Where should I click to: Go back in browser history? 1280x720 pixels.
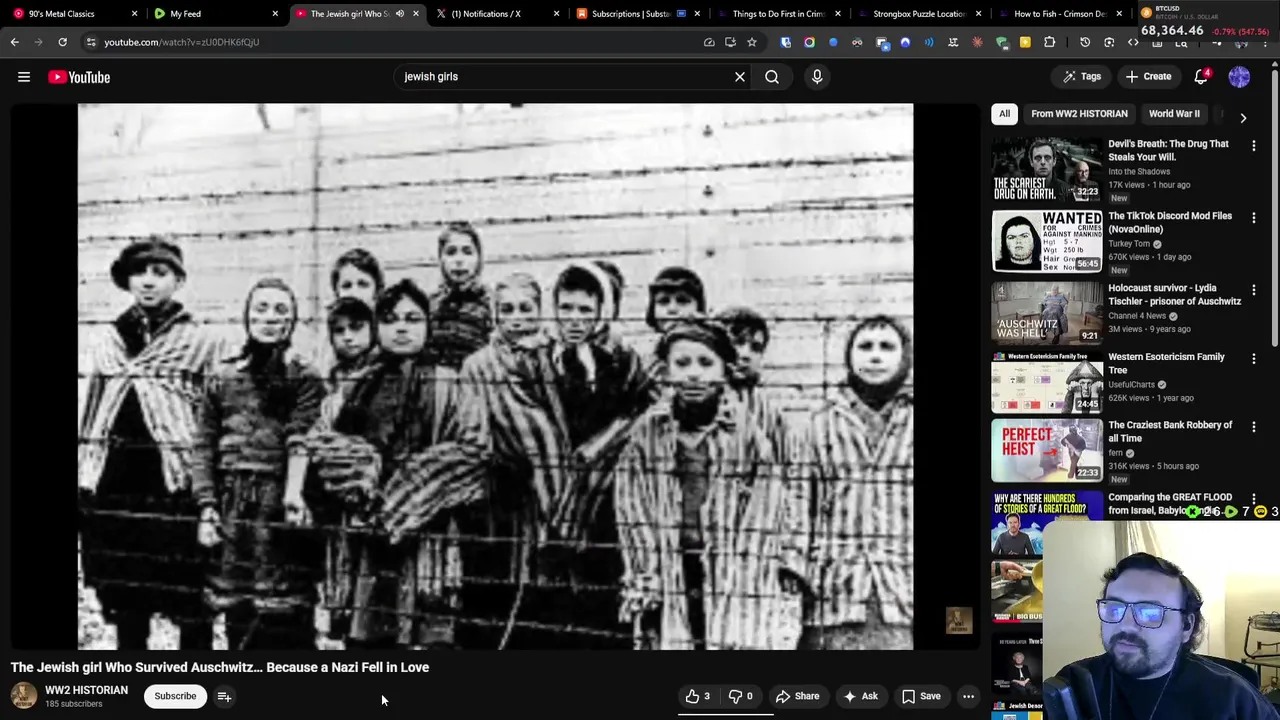14,42
